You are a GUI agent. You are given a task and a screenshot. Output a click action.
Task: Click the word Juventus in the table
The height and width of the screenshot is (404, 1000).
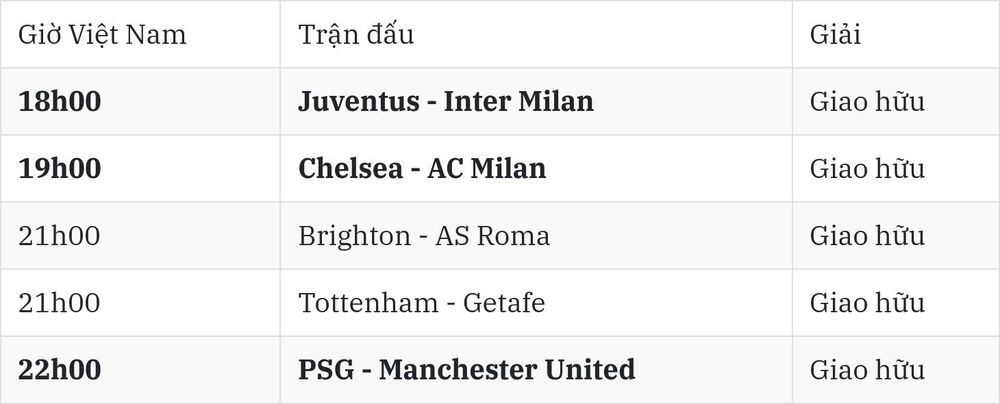[x=358, y=101]
